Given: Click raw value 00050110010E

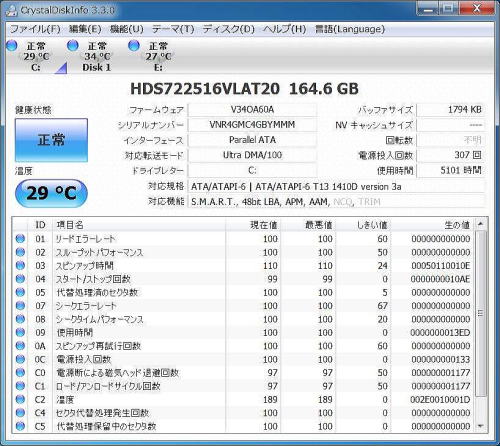Looking at the screenshot, I should click(x=441, y=266).
